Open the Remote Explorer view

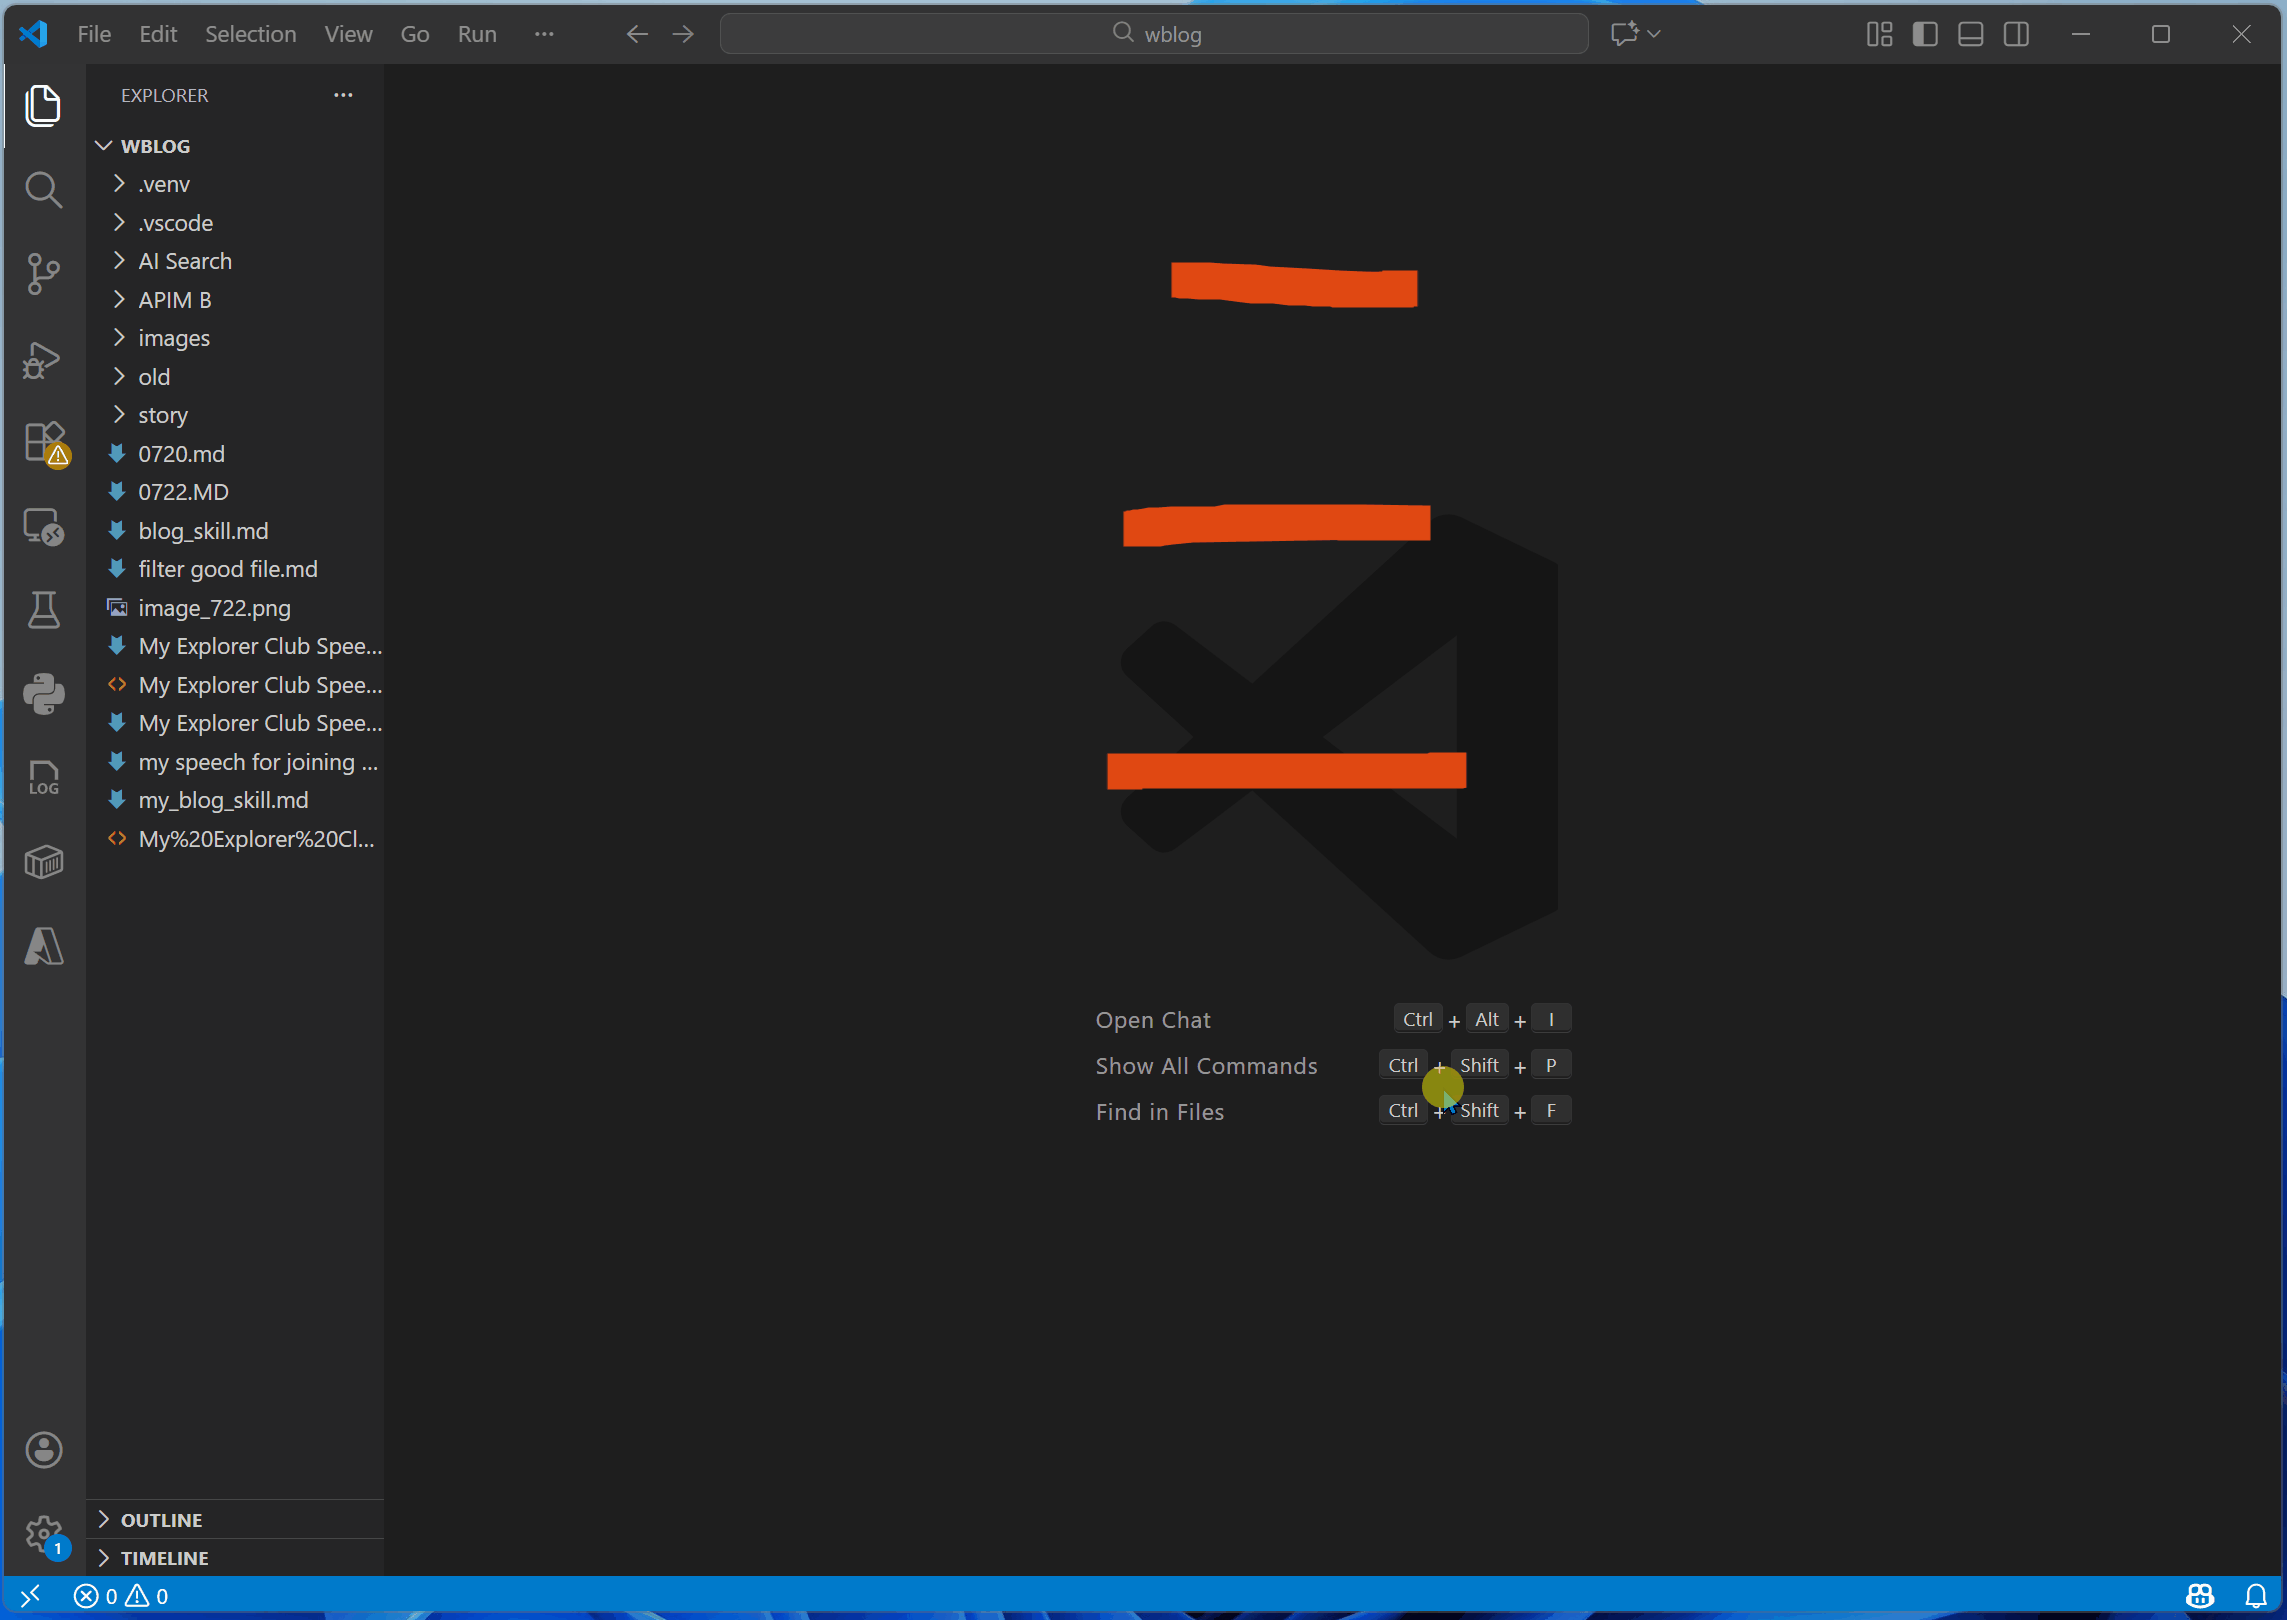point(43,526)
